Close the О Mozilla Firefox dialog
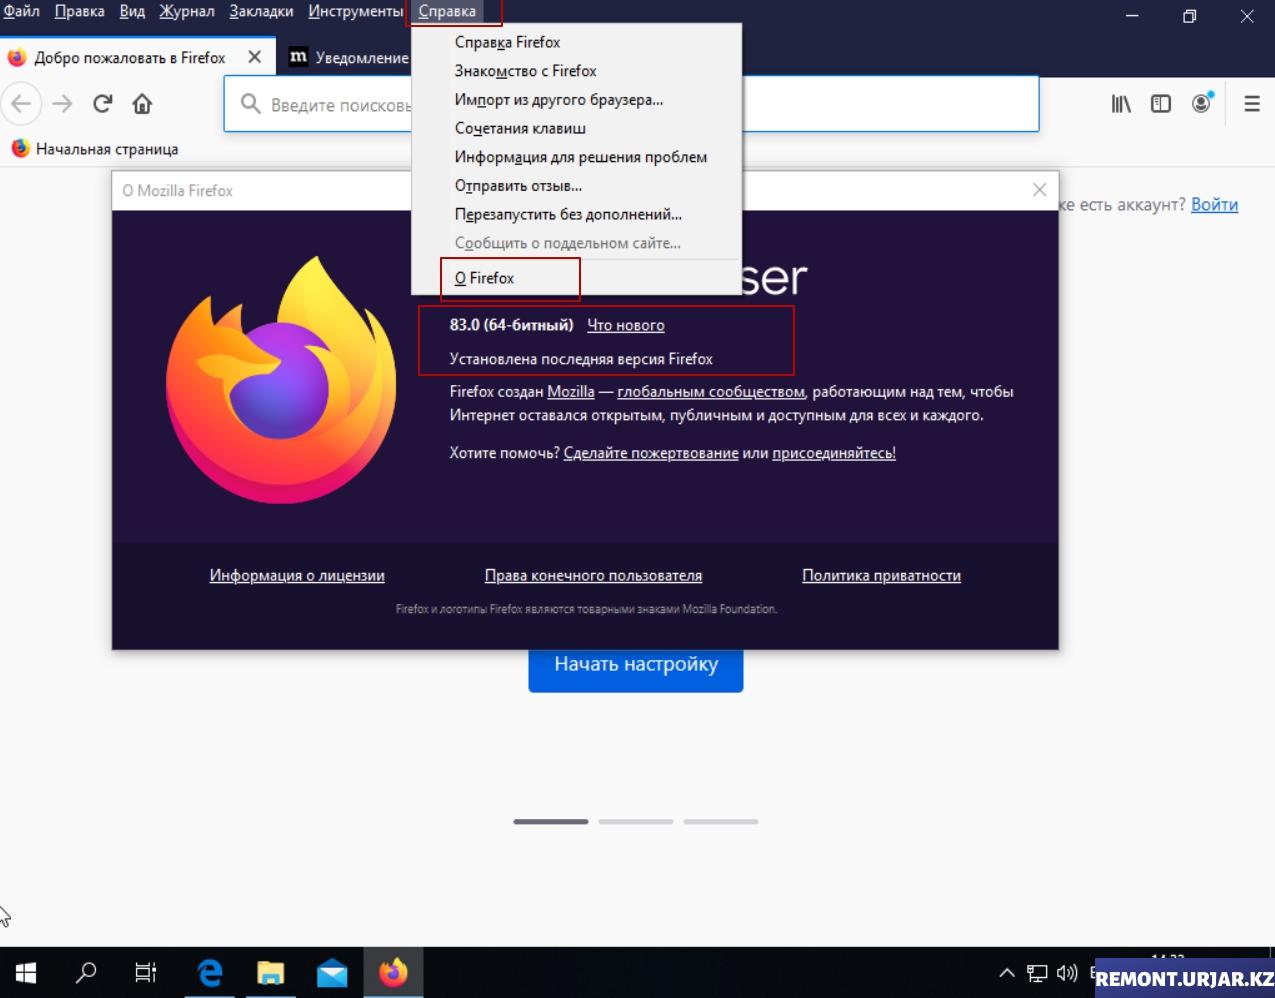Screen dimensions: 1275x998 click(1039, 190)
